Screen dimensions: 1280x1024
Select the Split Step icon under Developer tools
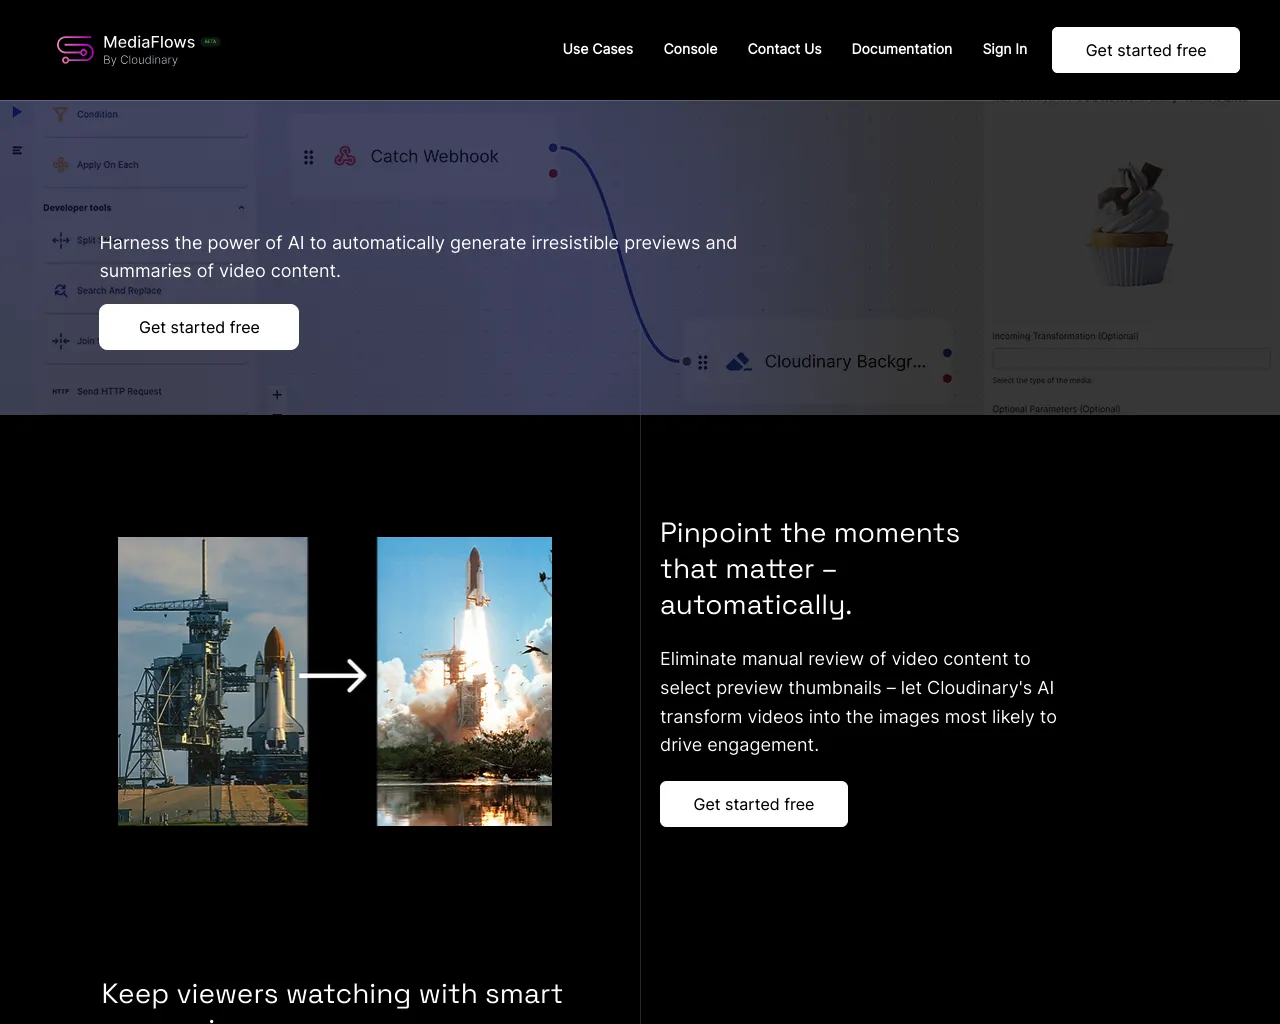(x=60, y=240)
